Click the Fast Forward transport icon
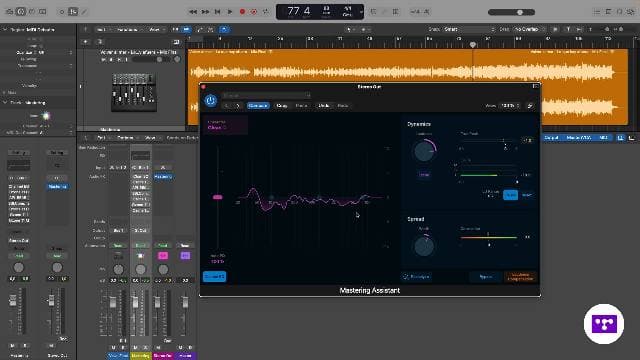 point(205,12)
